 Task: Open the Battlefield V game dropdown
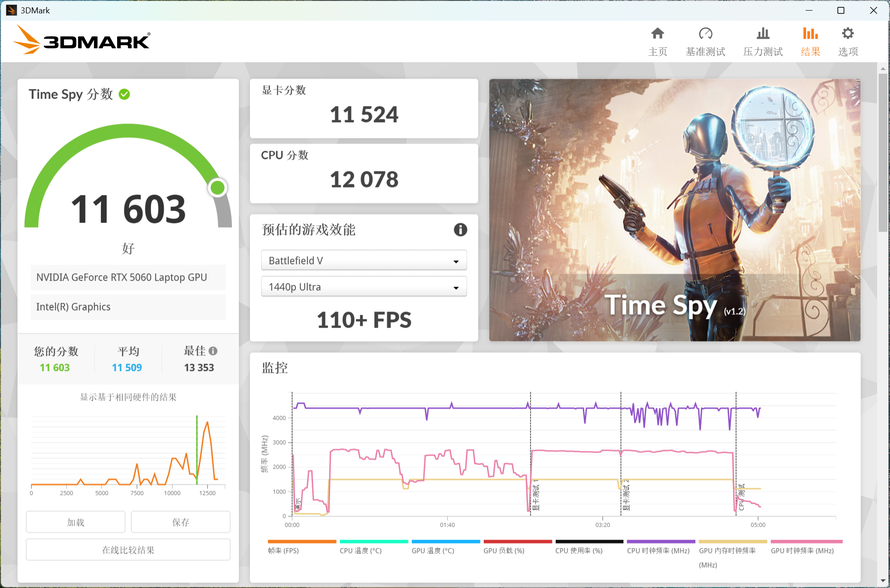[364, 261]
